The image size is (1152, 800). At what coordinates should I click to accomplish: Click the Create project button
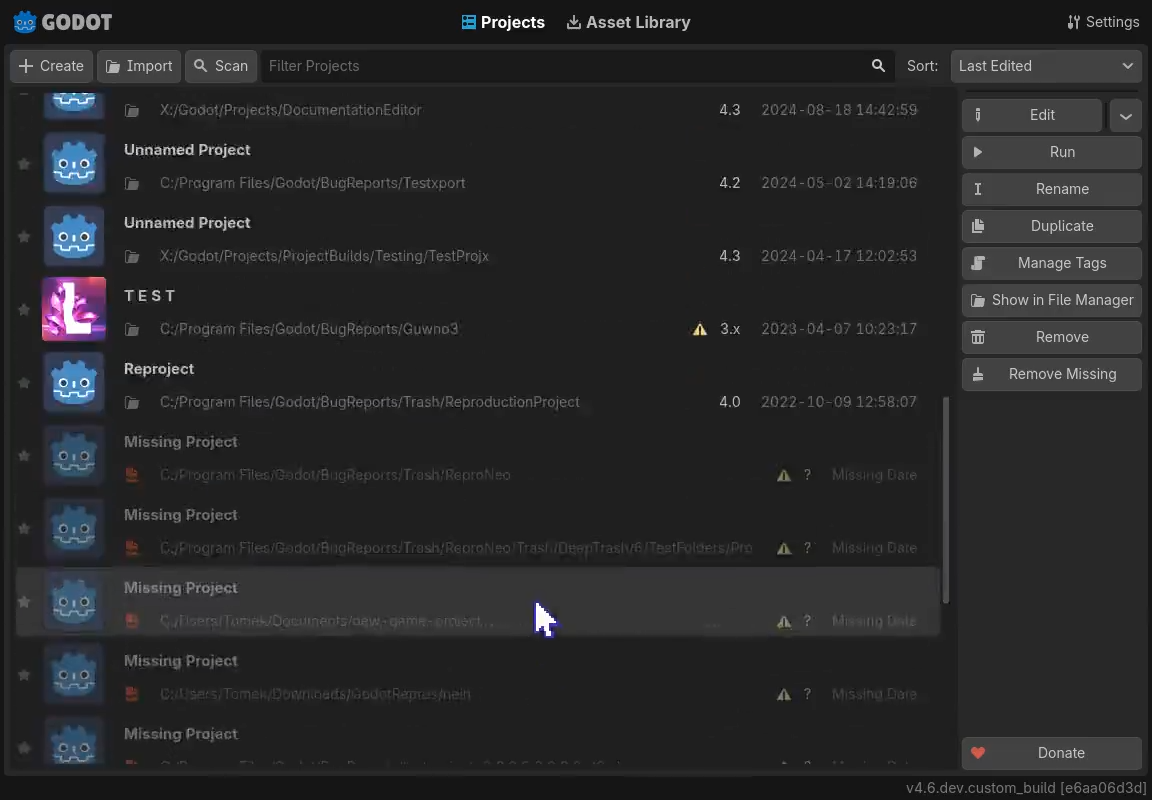[x=51, y=66]
